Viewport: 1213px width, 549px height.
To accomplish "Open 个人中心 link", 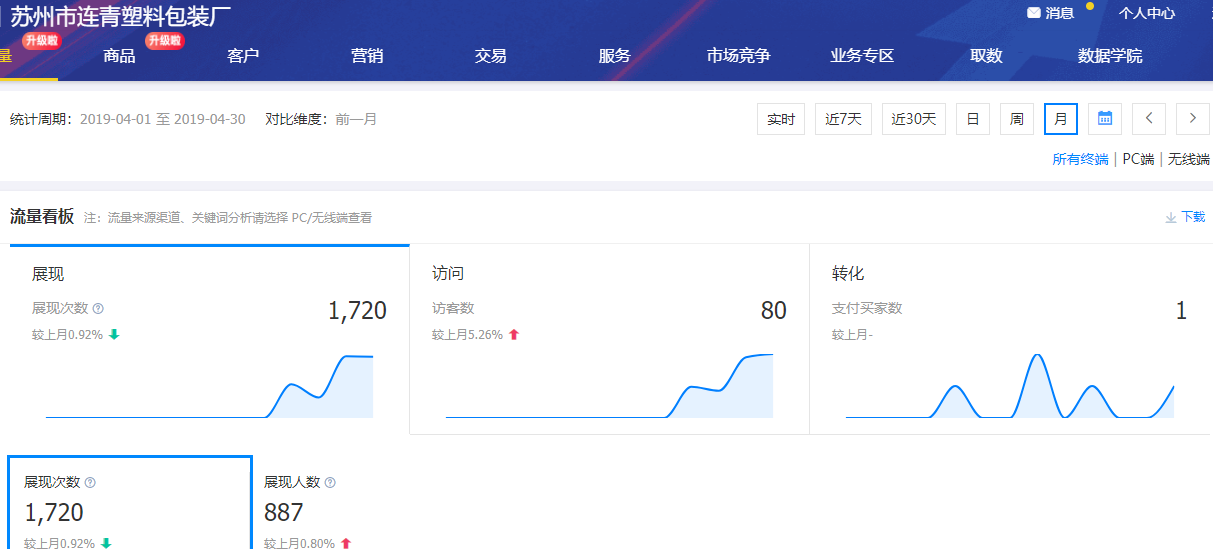I will click(x=1147, y=13).
